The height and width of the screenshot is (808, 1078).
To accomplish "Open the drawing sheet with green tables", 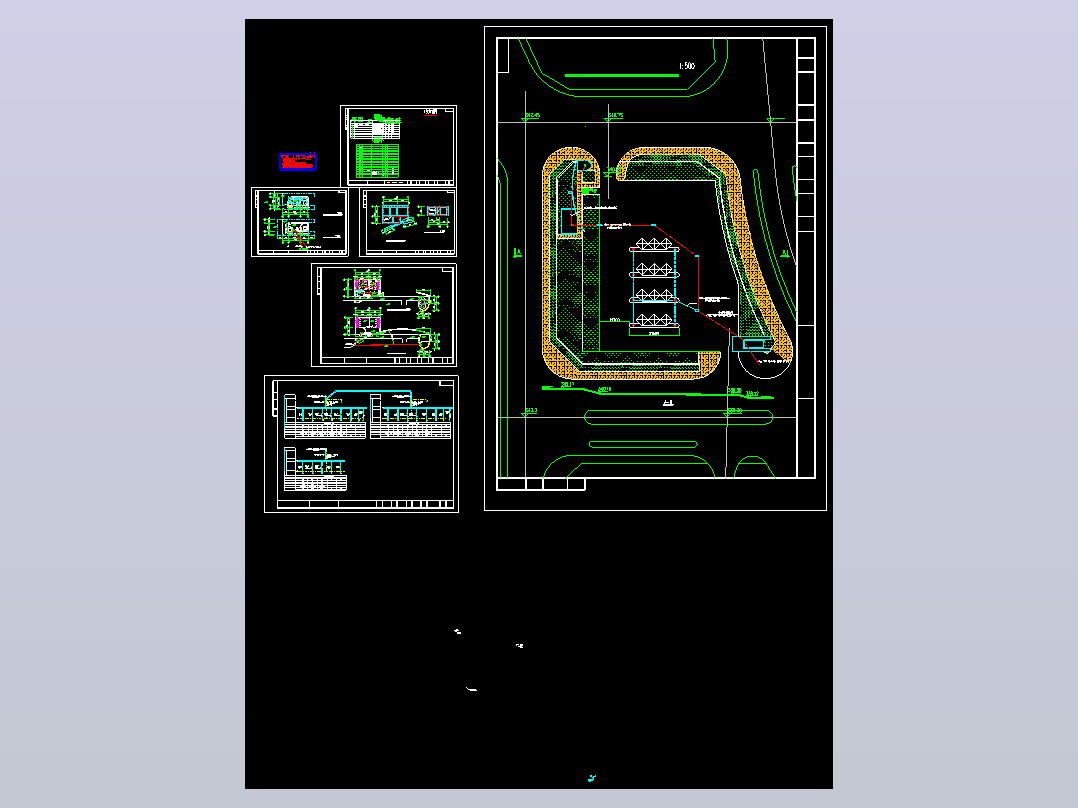I will pos(399,146).
